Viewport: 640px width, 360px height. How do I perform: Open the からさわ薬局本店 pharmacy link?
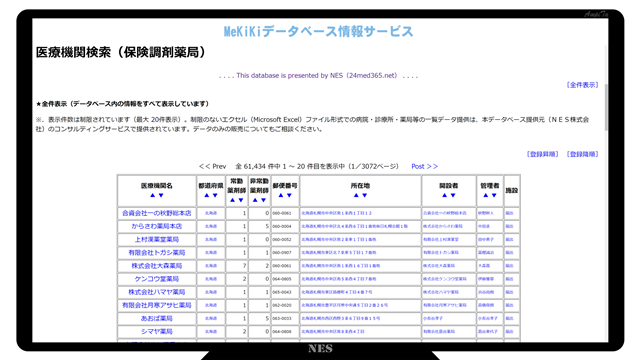click(157, 226)
